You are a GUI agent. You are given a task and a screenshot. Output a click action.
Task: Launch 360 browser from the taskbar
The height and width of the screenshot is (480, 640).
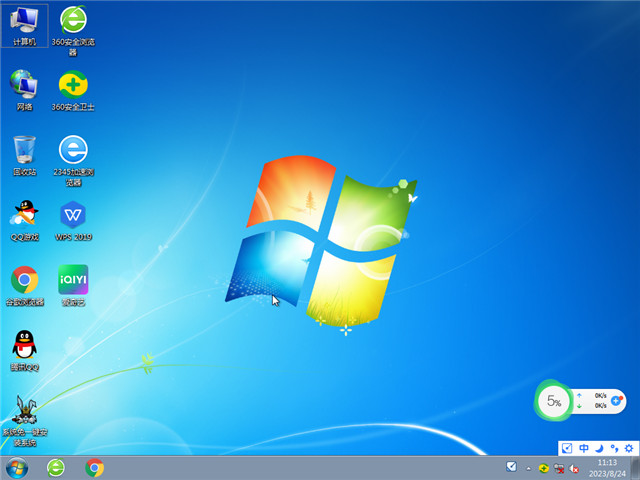56,468
